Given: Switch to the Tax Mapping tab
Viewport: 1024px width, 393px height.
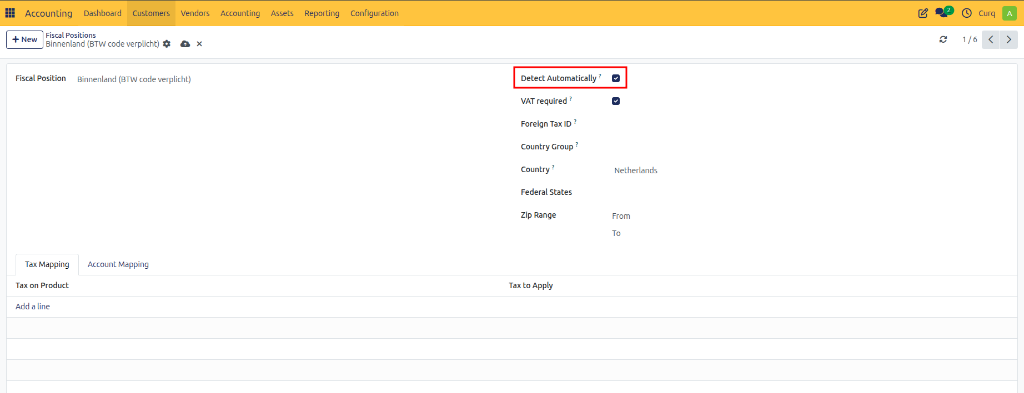Looking at the screenshot, I should point(46,264).
